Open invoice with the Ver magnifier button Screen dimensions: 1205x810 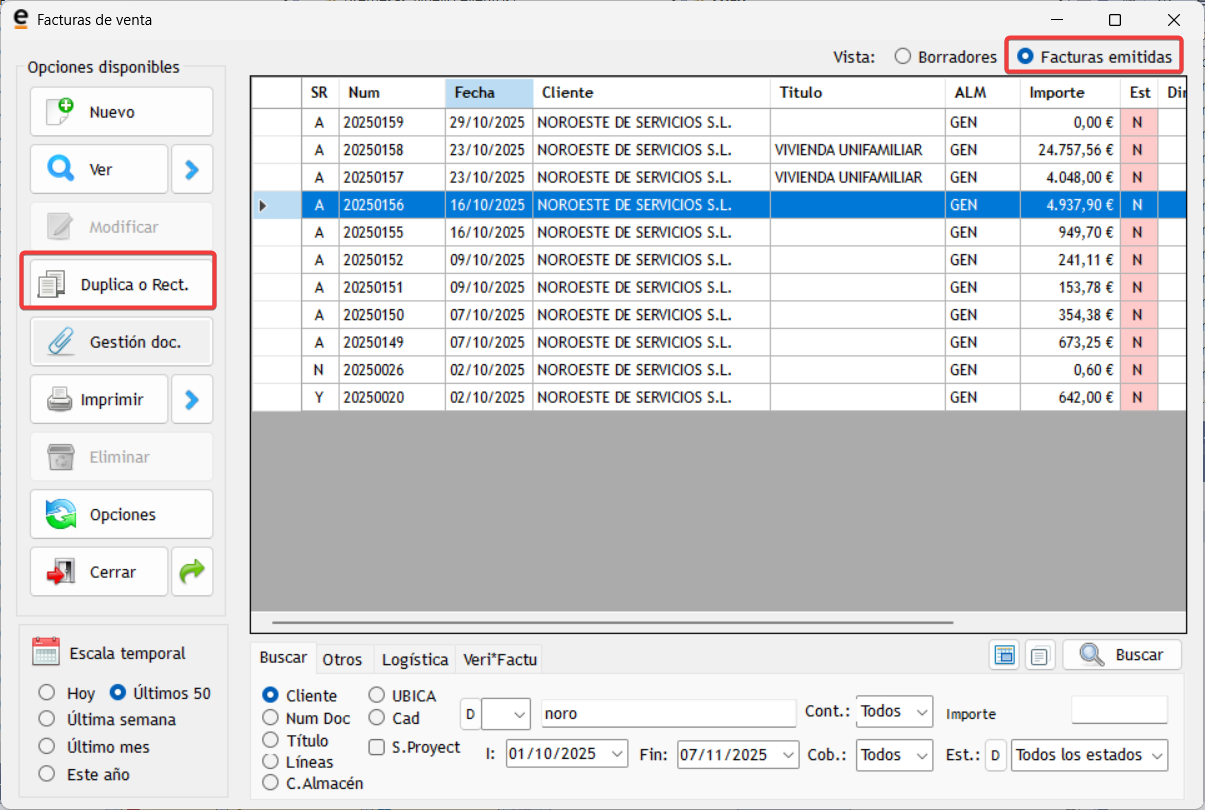tap(99, 170)
